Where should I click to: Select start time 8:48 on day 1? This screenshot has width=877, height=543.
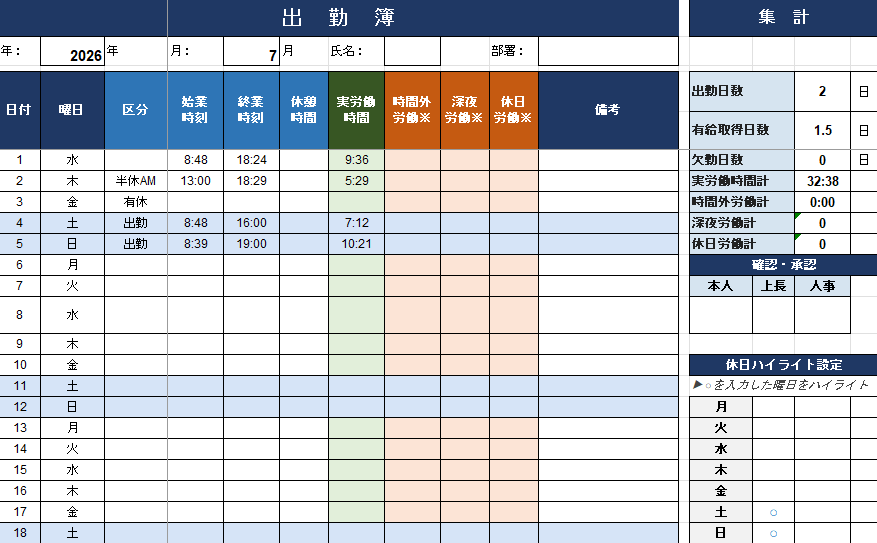tap(195, 160)
